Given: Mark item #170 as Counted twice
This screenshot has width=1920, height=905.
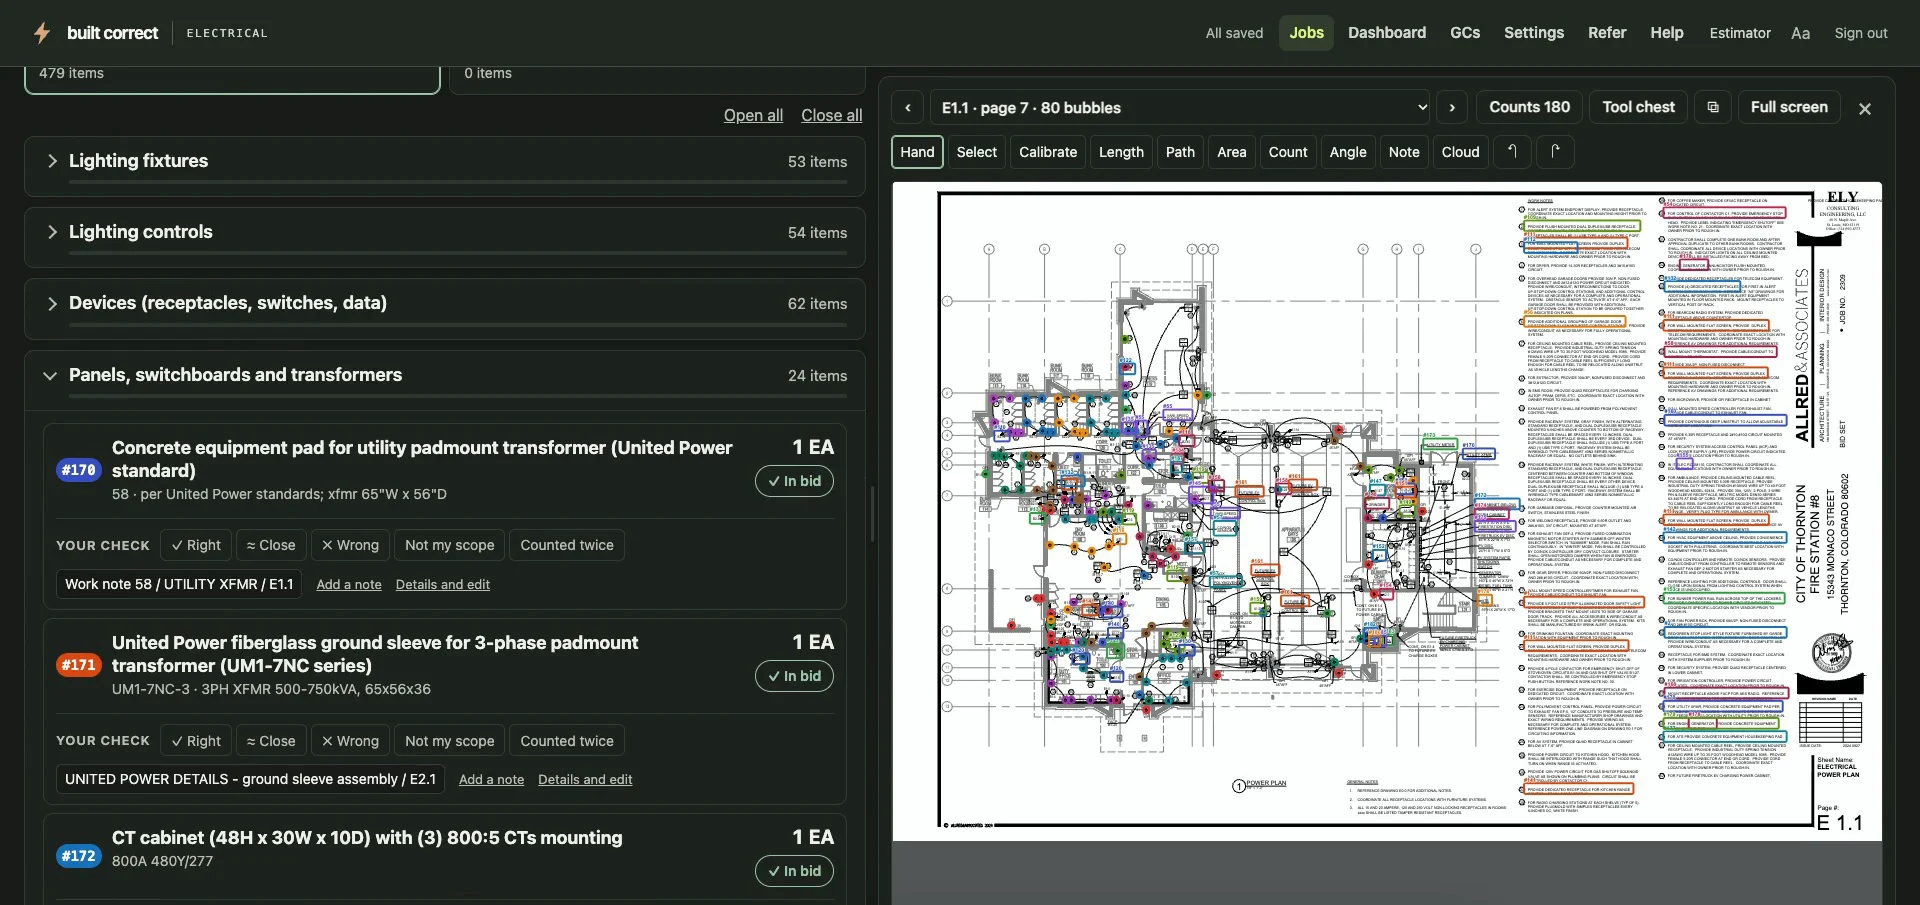Looking at the screenshot, I should (567, 545).
